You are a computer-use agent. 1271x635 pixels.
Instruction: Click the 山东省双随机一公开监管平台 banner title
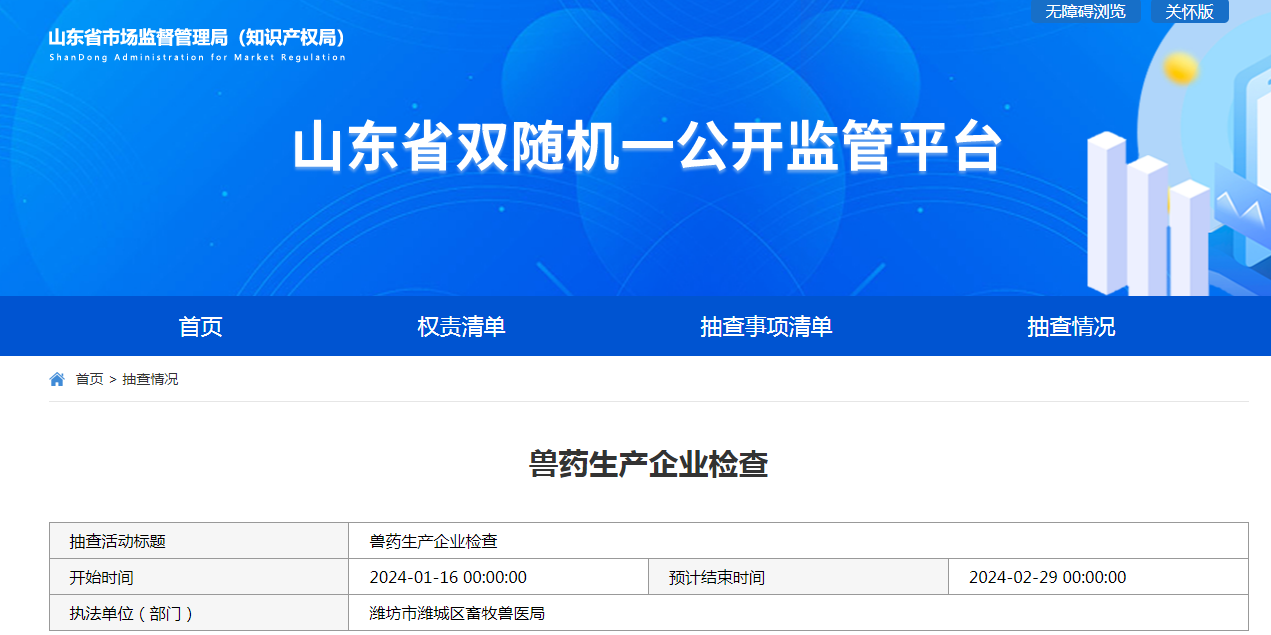point(647,148)
